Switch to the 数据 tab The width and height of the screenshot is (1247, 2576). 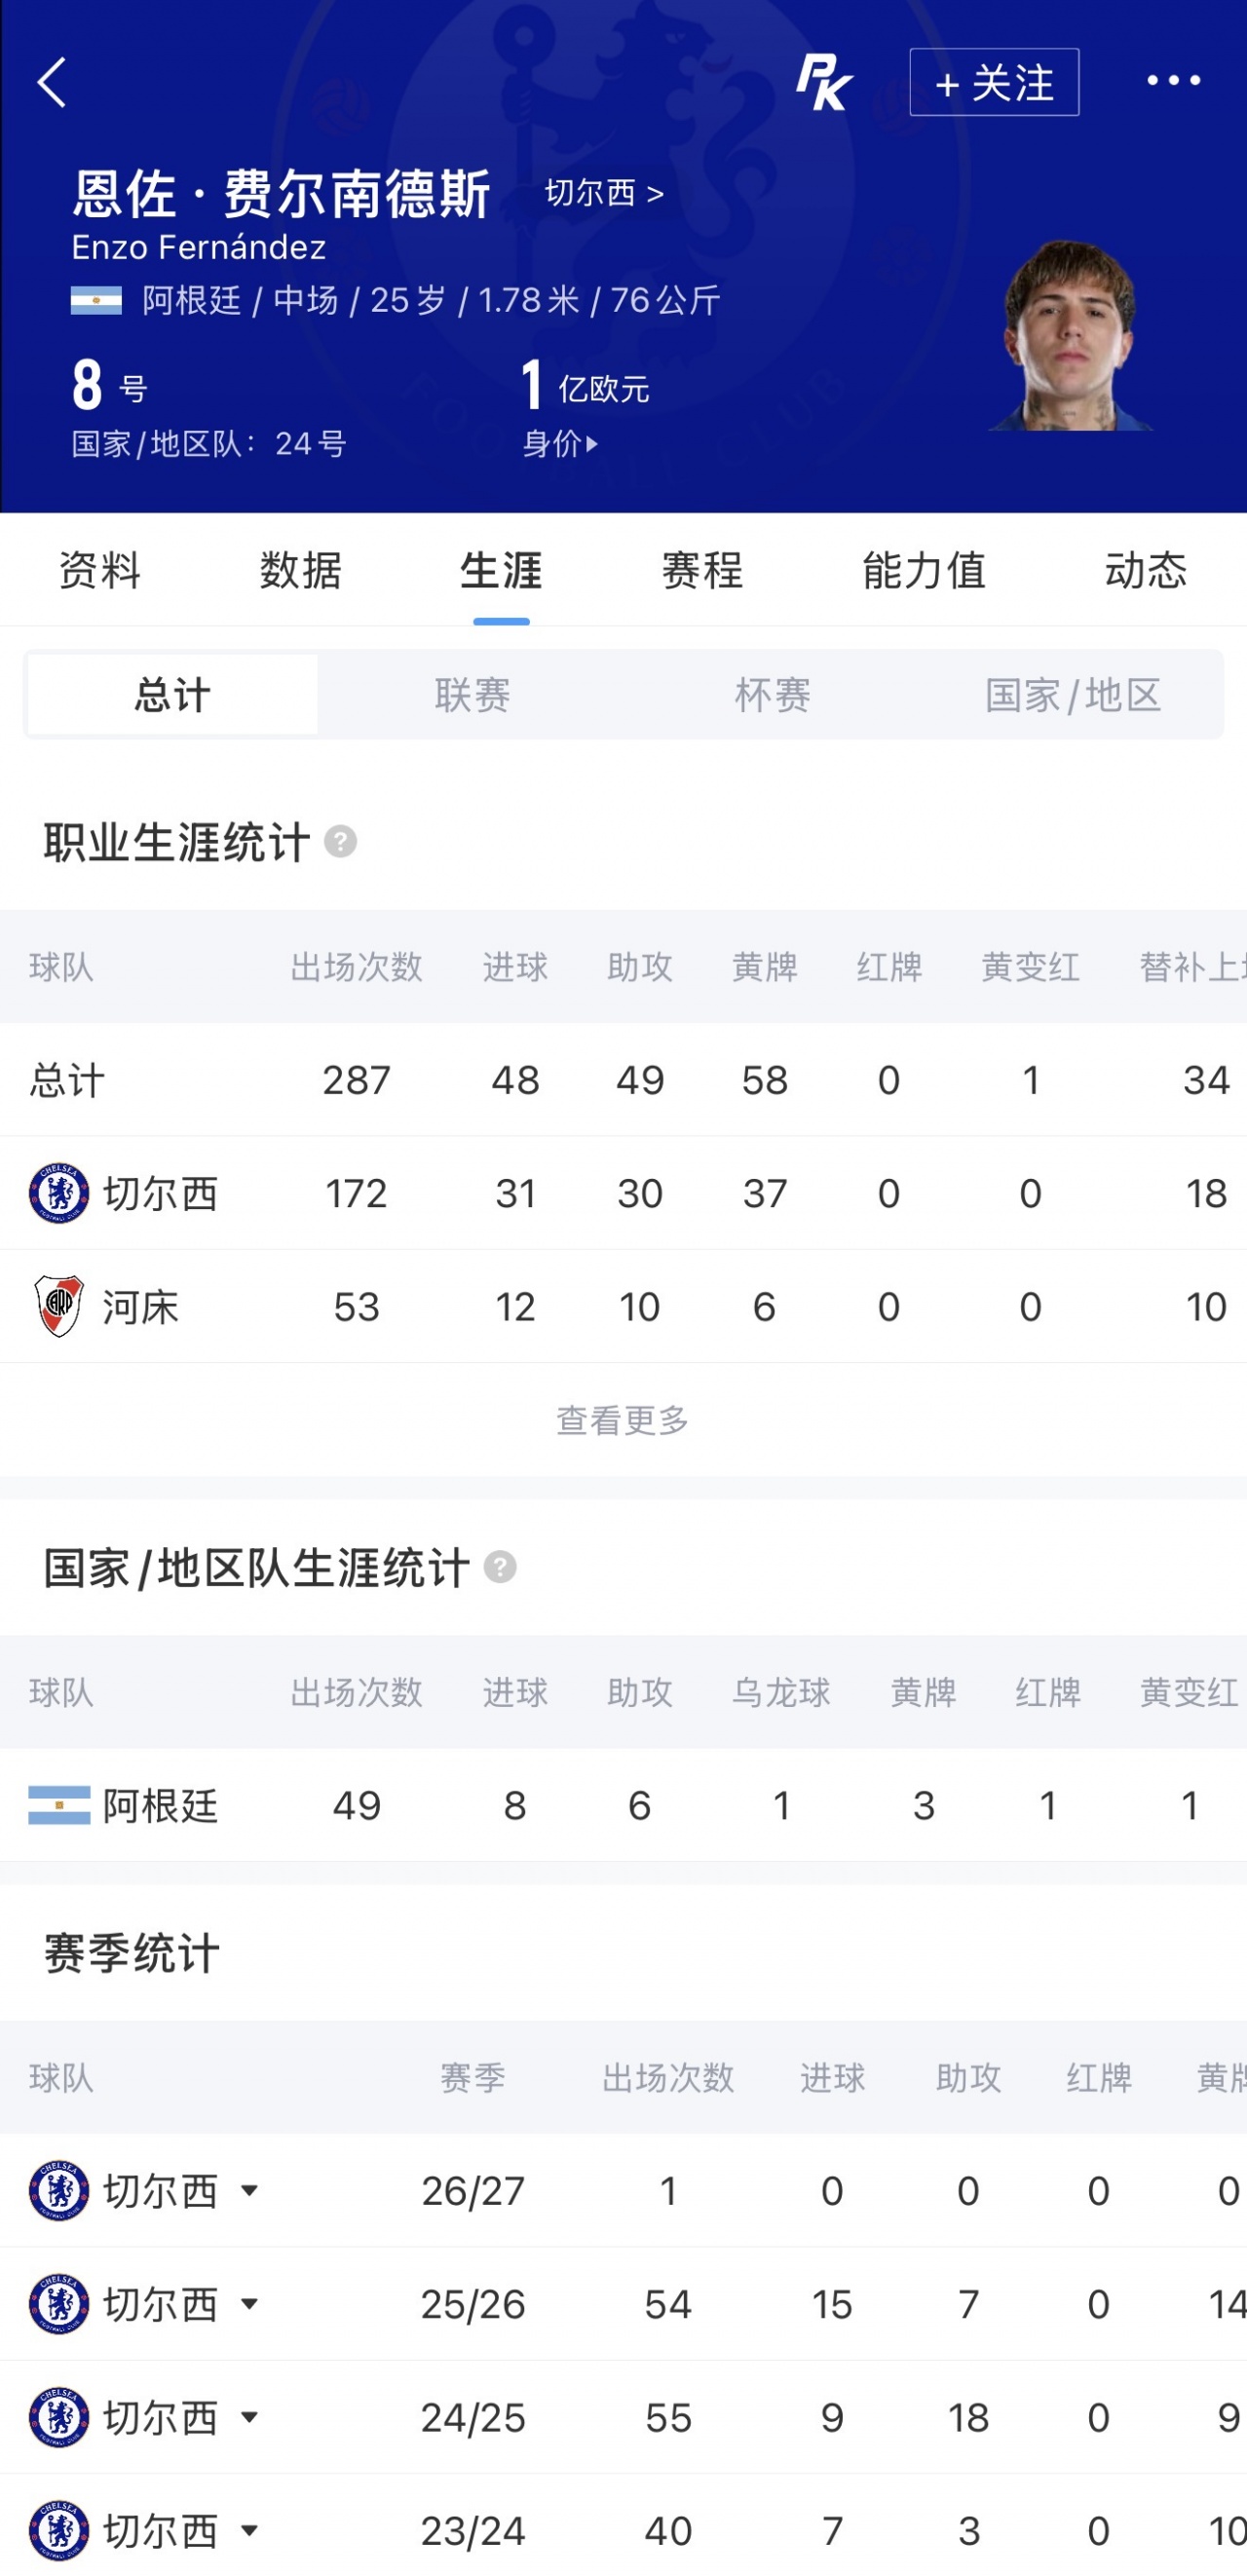(301, 571)
